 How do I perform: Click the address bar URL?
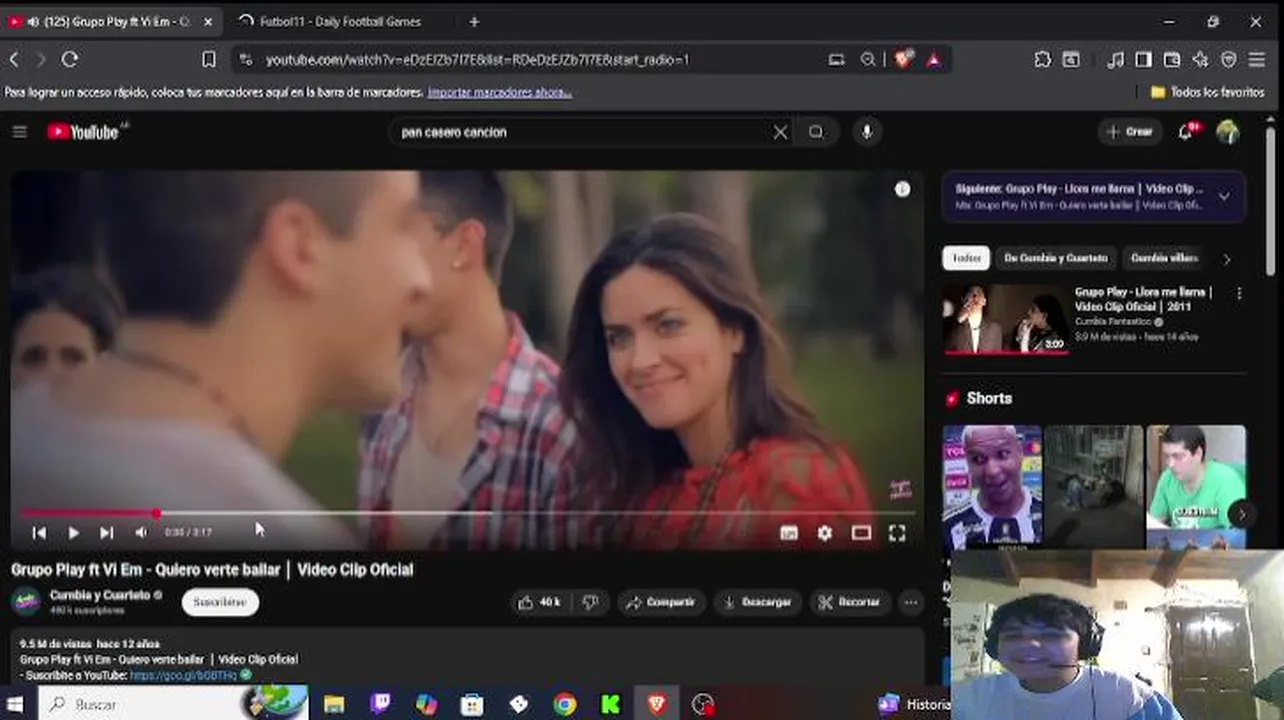pos(477,60)
